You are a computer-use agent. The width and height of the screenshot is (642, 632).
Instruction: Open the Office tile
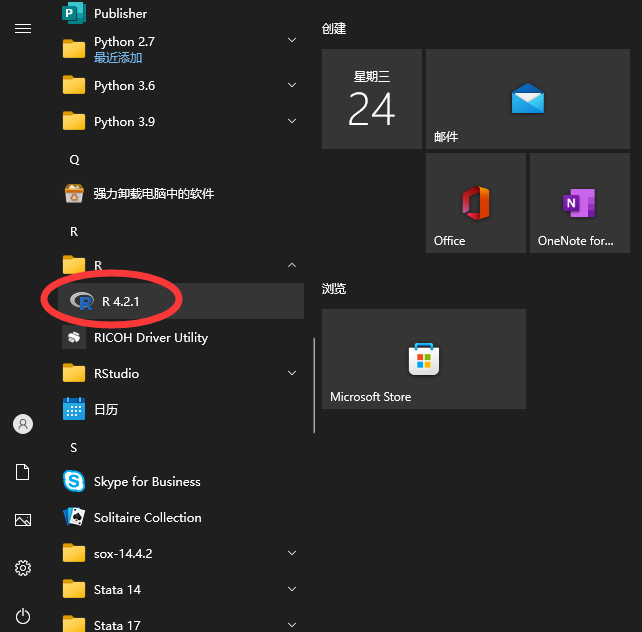pyautogui.click(x=476, y=203)
